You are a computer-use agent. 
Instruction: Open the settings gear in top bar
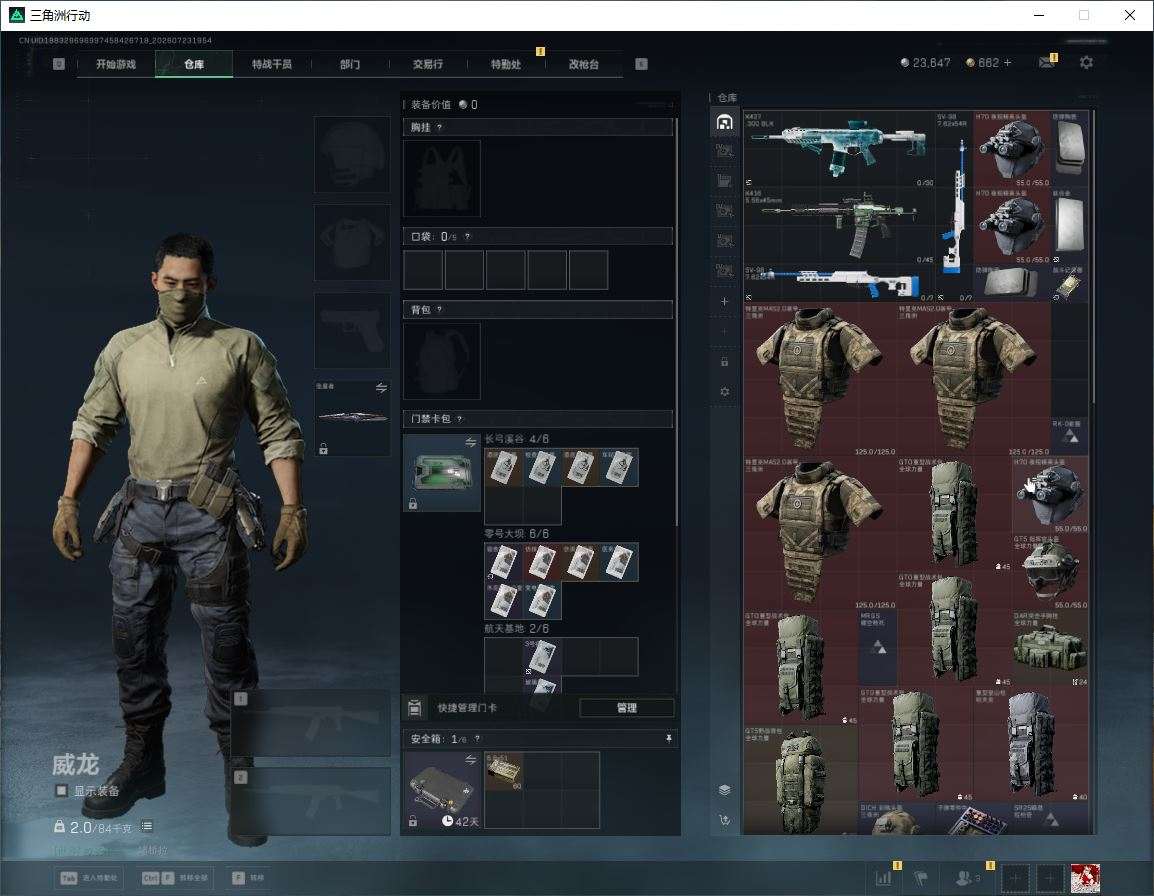point(1086,63)
